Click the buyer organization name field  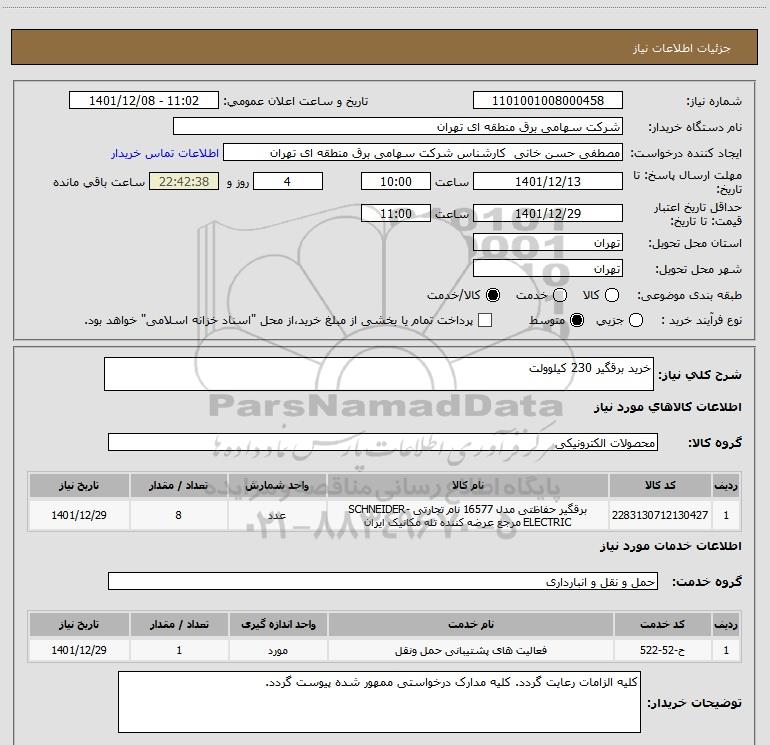(x=398, y=126)
